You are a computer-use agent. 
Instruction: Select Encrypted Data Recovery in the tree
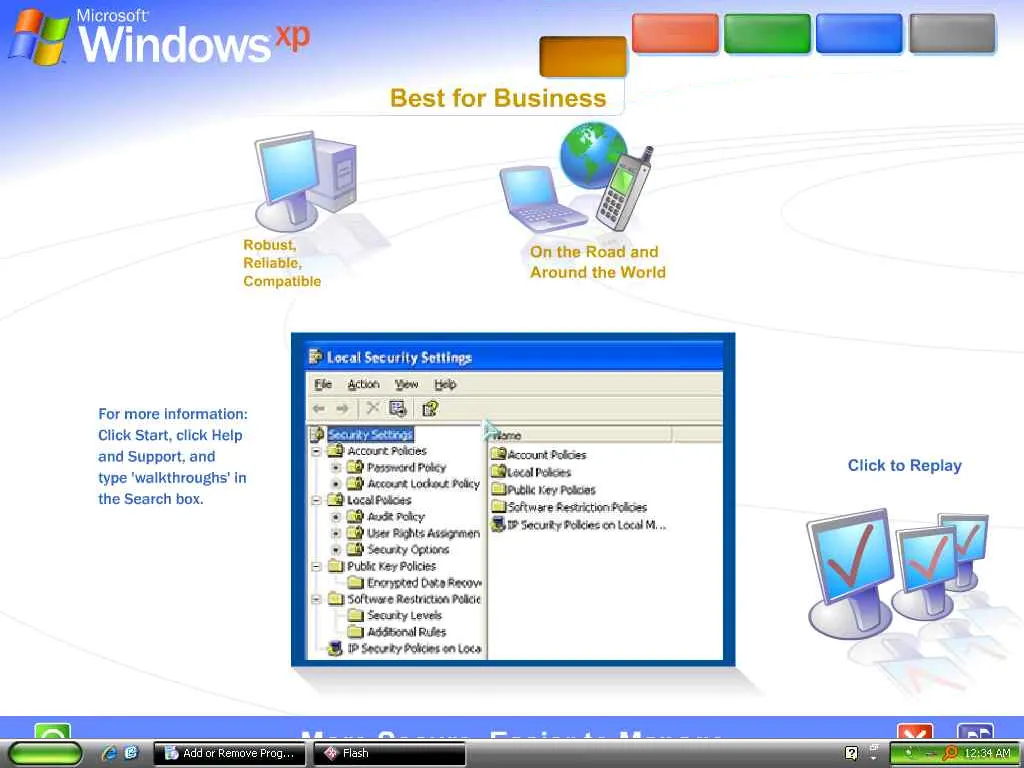tap(424, 583)
